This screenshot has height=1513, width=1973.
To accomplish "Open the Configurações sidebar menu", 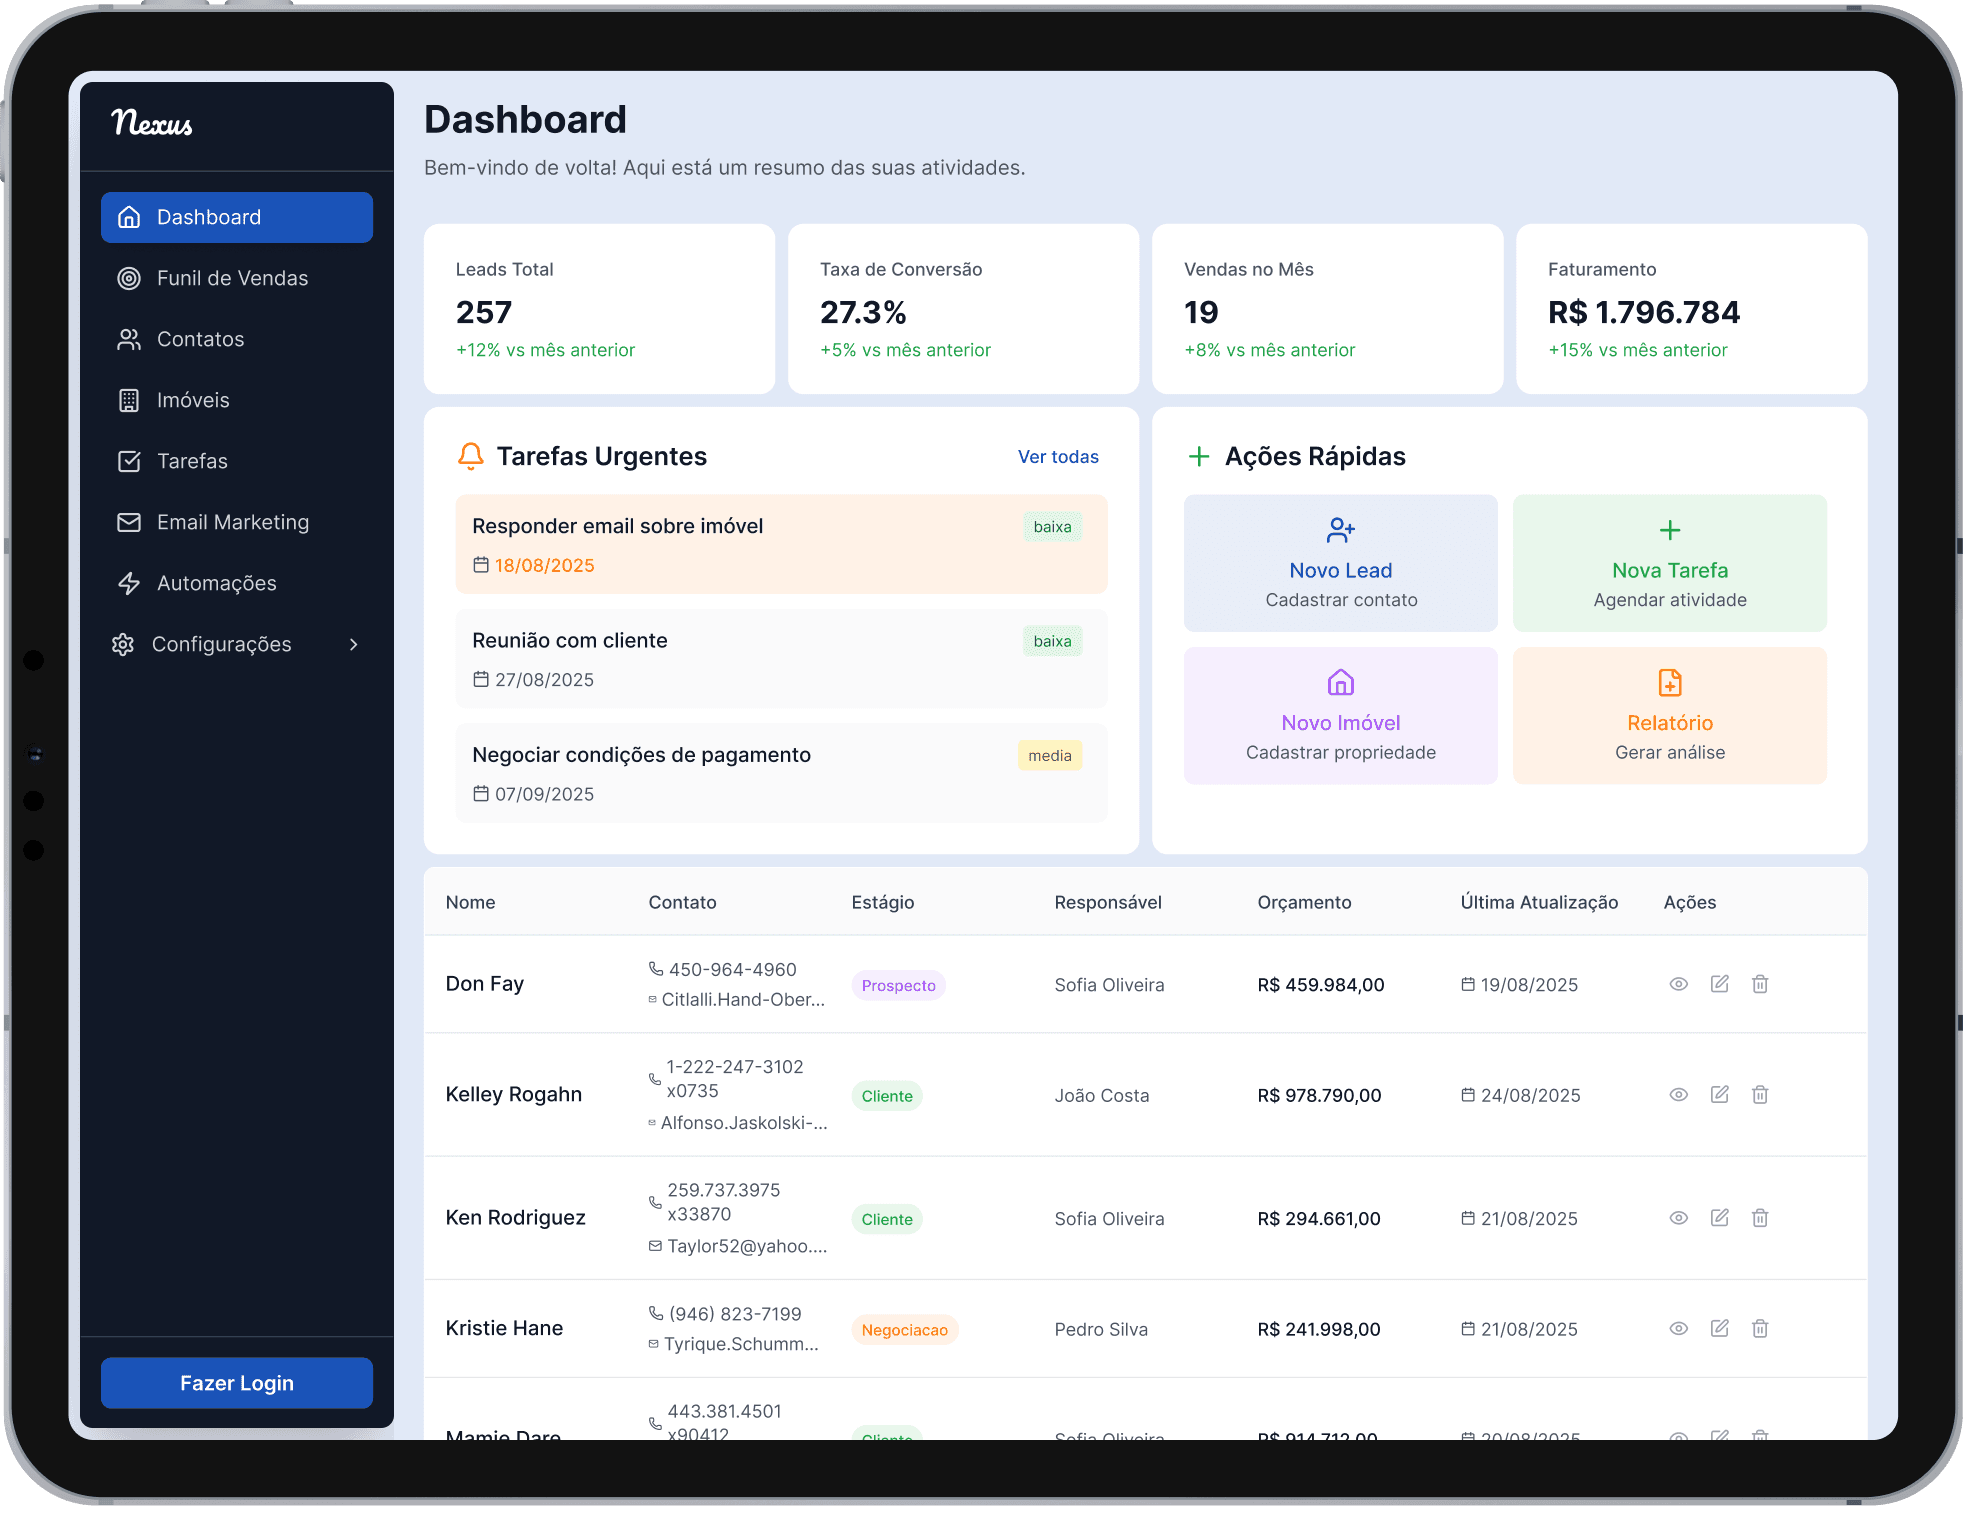I will (221, 644).
